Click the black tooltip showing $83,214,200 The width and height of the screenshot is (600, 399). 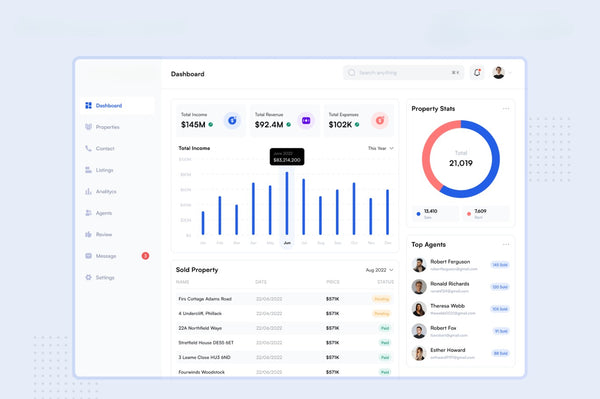[287, 157]
